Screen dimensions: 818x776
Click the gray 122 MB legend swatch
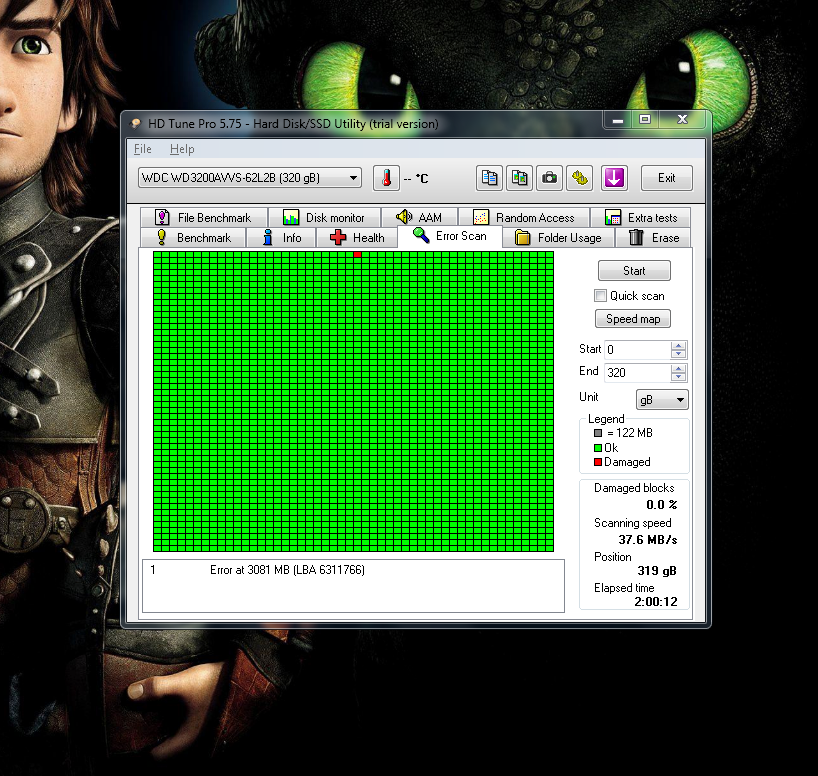point(598,433)
